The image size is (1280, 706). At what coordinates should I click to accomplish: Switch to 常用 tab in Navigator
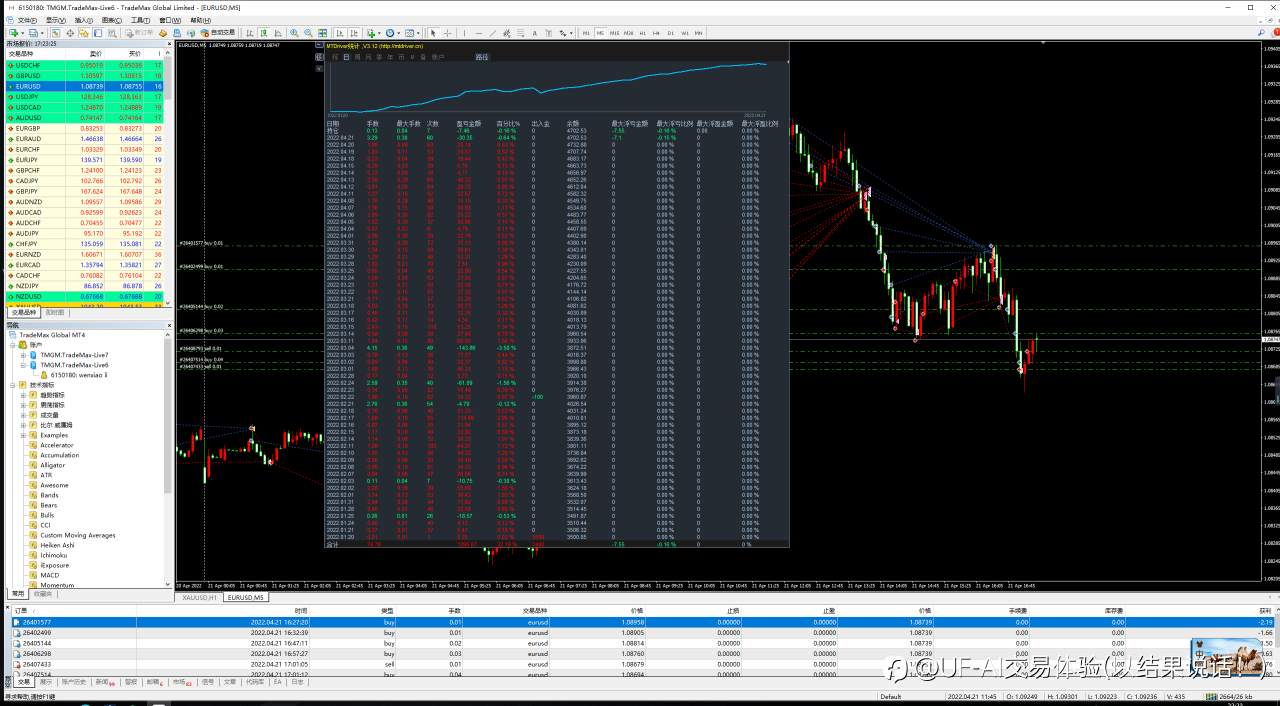click(18, 593)
